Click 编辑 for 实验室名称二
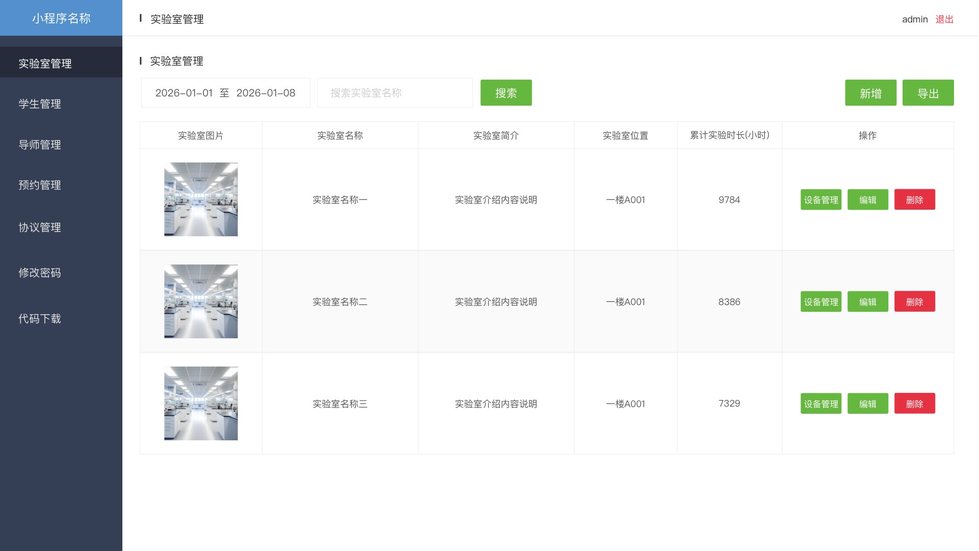Screen dimensions: 979x551 867,301
